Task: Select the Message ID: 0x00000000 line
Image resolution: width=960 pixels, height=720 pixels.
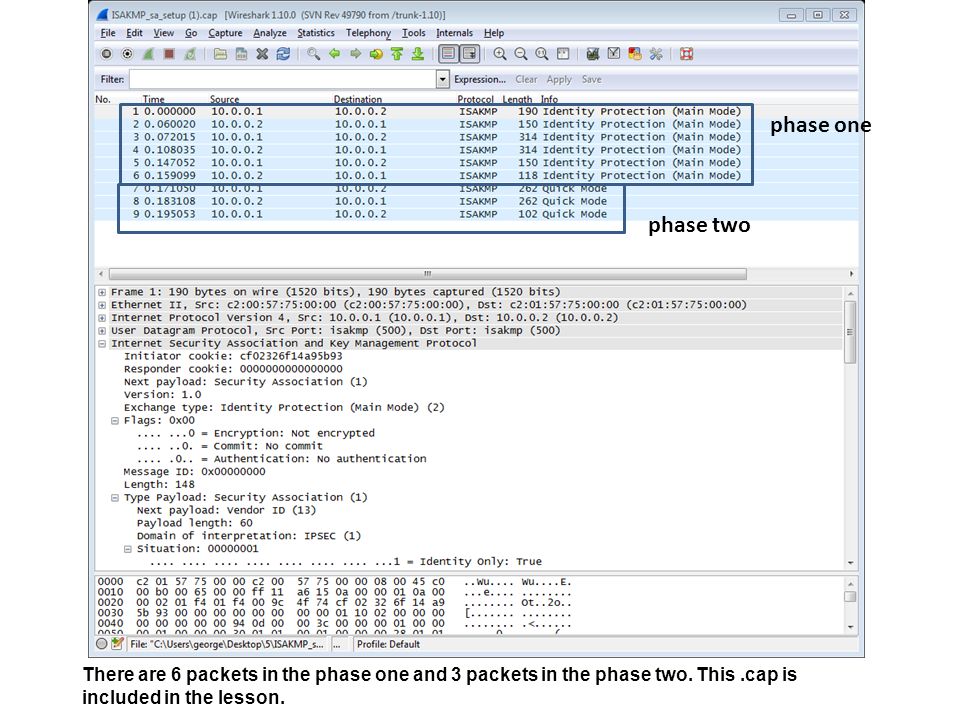Action: click(x=194, y=472)
